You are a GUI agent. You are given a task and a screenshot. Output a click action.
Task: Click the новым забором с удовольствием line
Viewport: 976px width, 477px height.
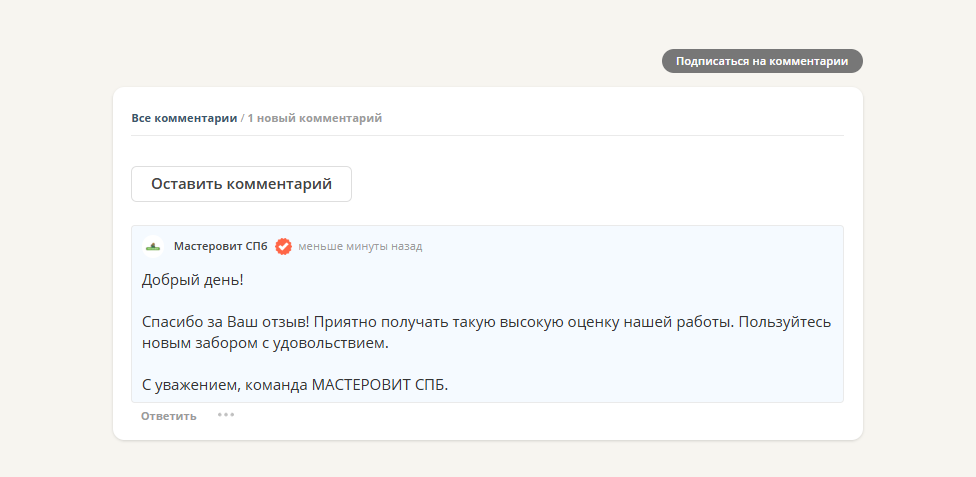[264, 343]
